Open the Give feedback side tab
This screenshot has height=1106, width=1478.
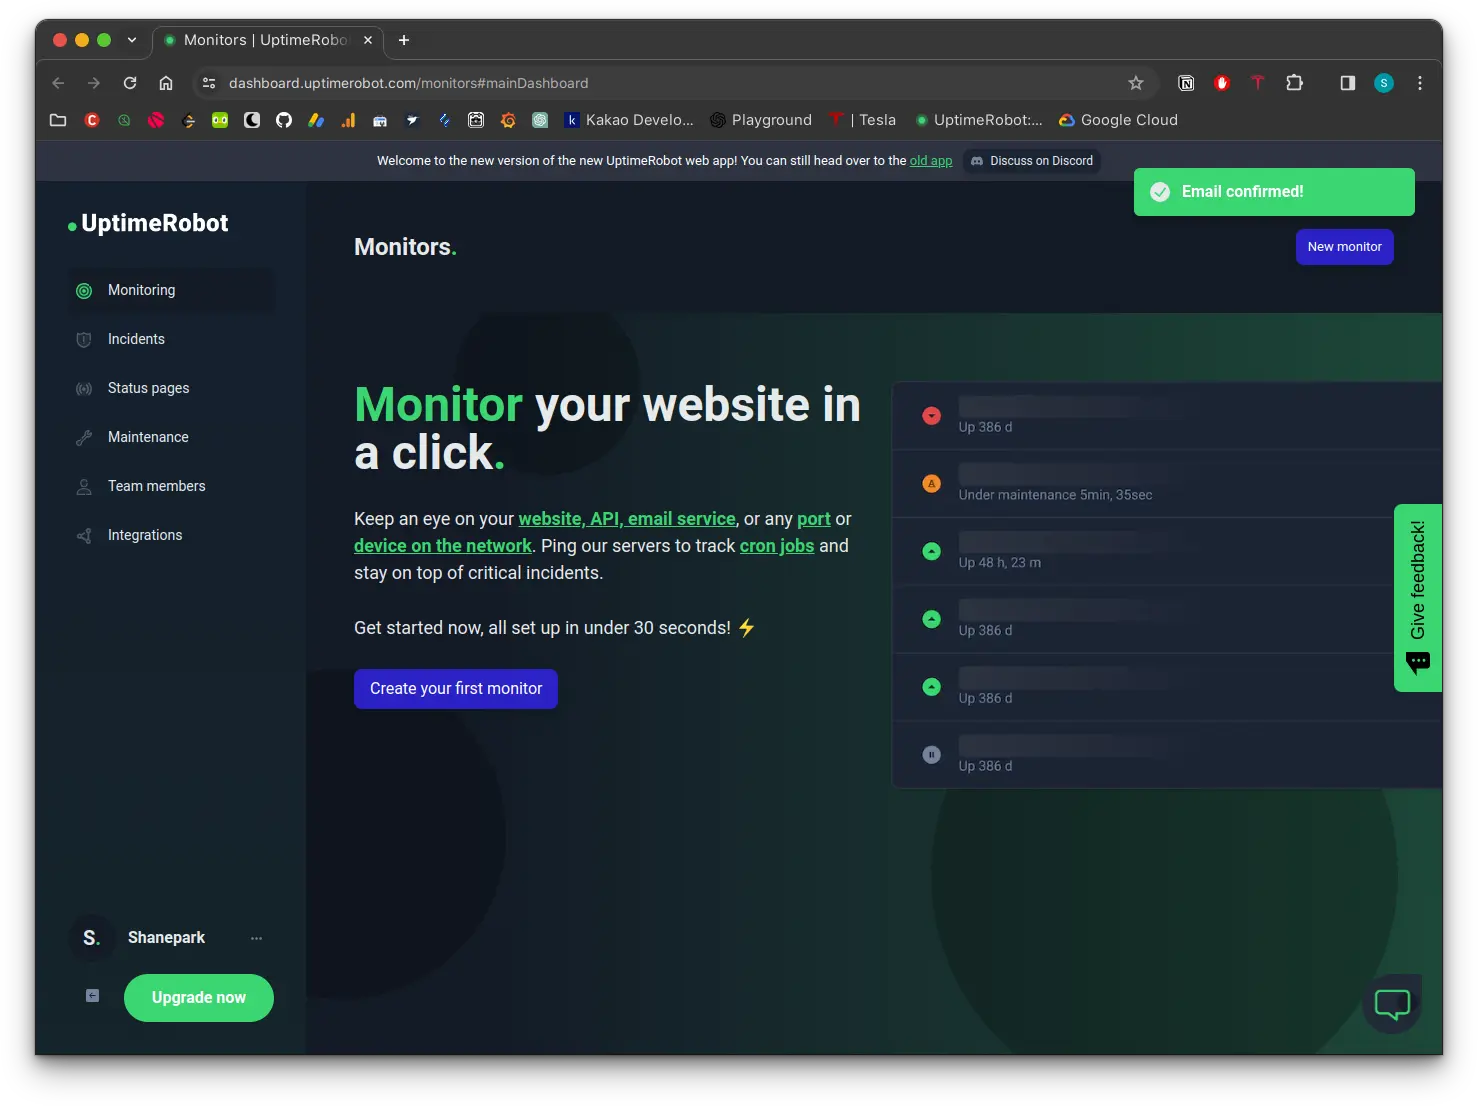(1418, 598)
